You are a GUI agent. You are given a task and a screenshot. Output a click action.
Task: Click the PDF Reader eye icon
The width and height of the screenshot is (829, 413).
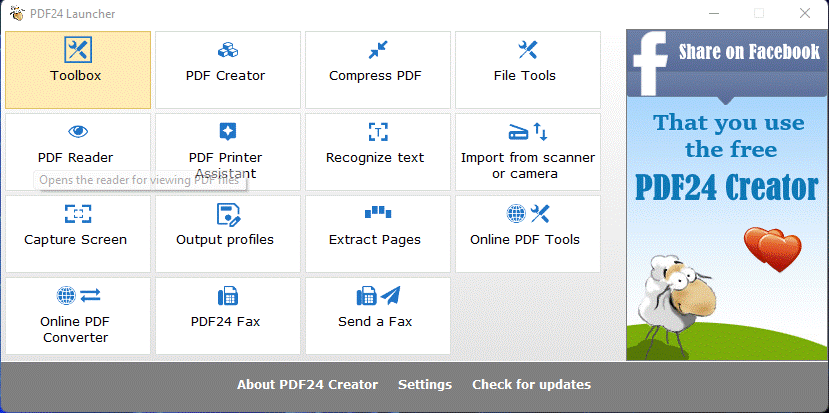78,132
